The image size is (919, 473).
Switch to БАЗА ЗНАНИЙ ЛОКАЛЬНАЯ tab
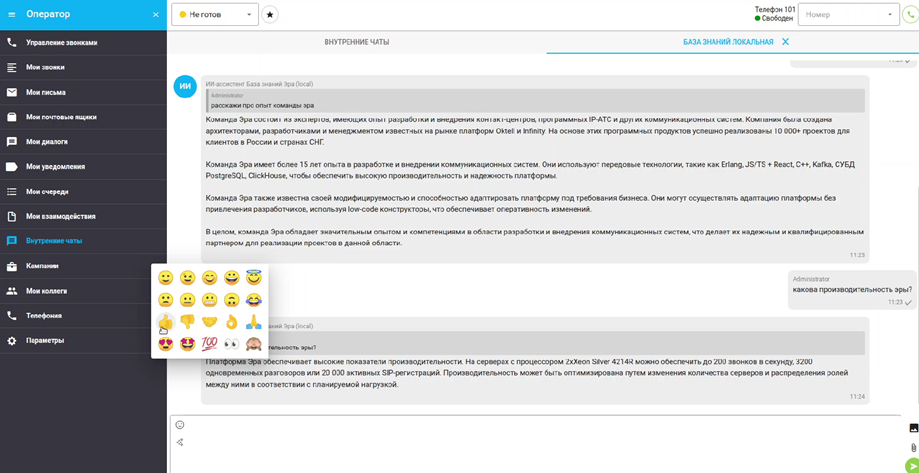pos(728,42)
